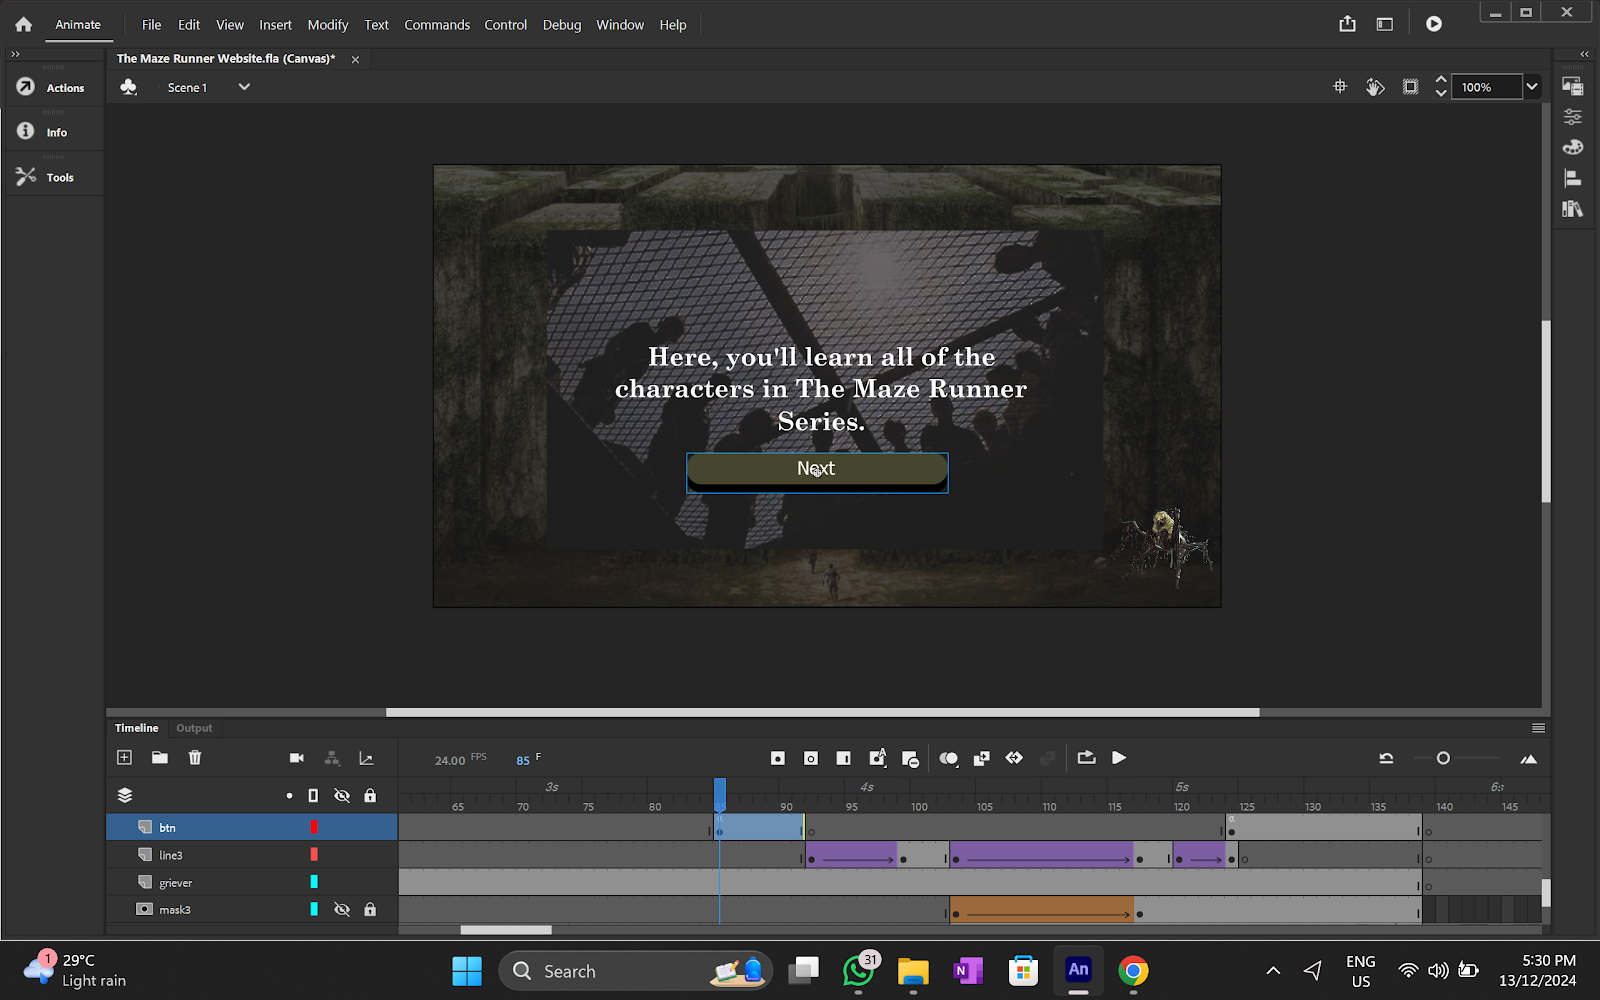Open the Window menu
Screen dimensions: 1600x1000
pyautogui.click(x=620, y=25)
